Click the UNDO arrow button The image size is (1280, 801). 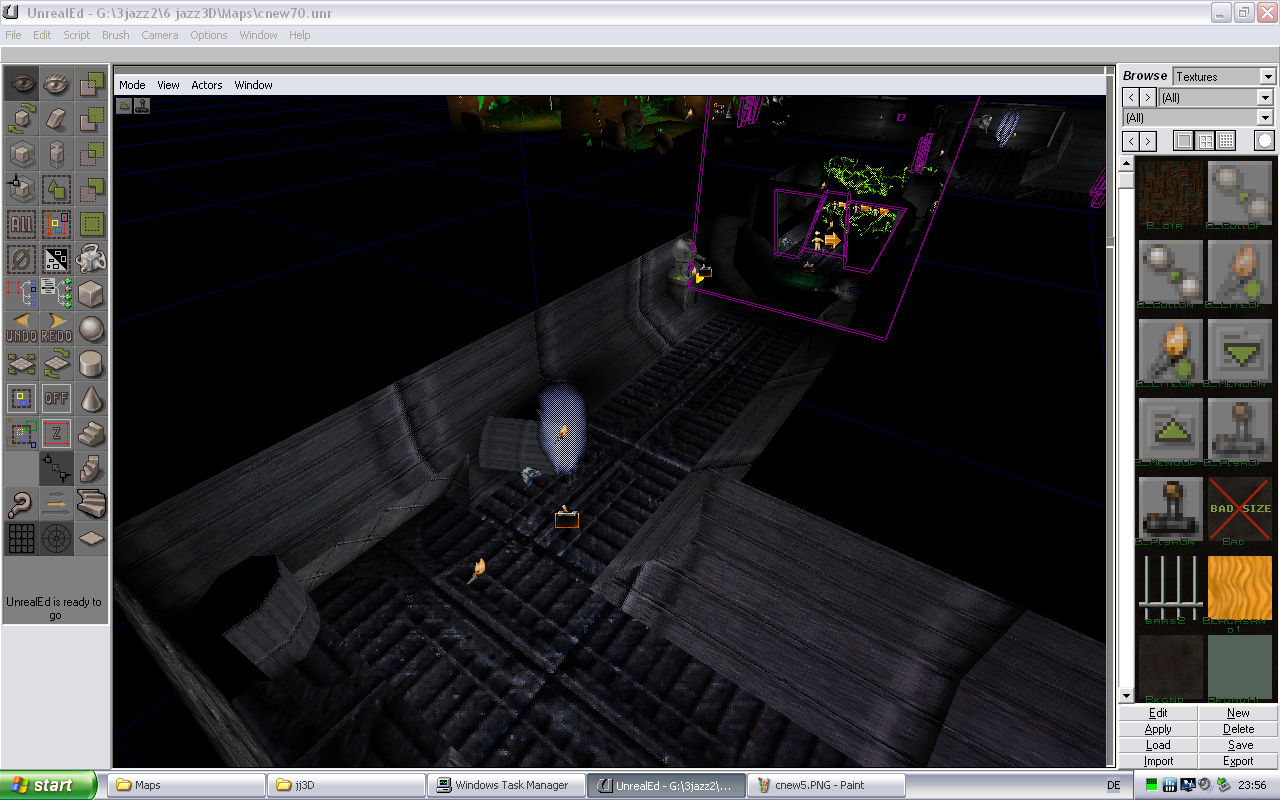22,329
